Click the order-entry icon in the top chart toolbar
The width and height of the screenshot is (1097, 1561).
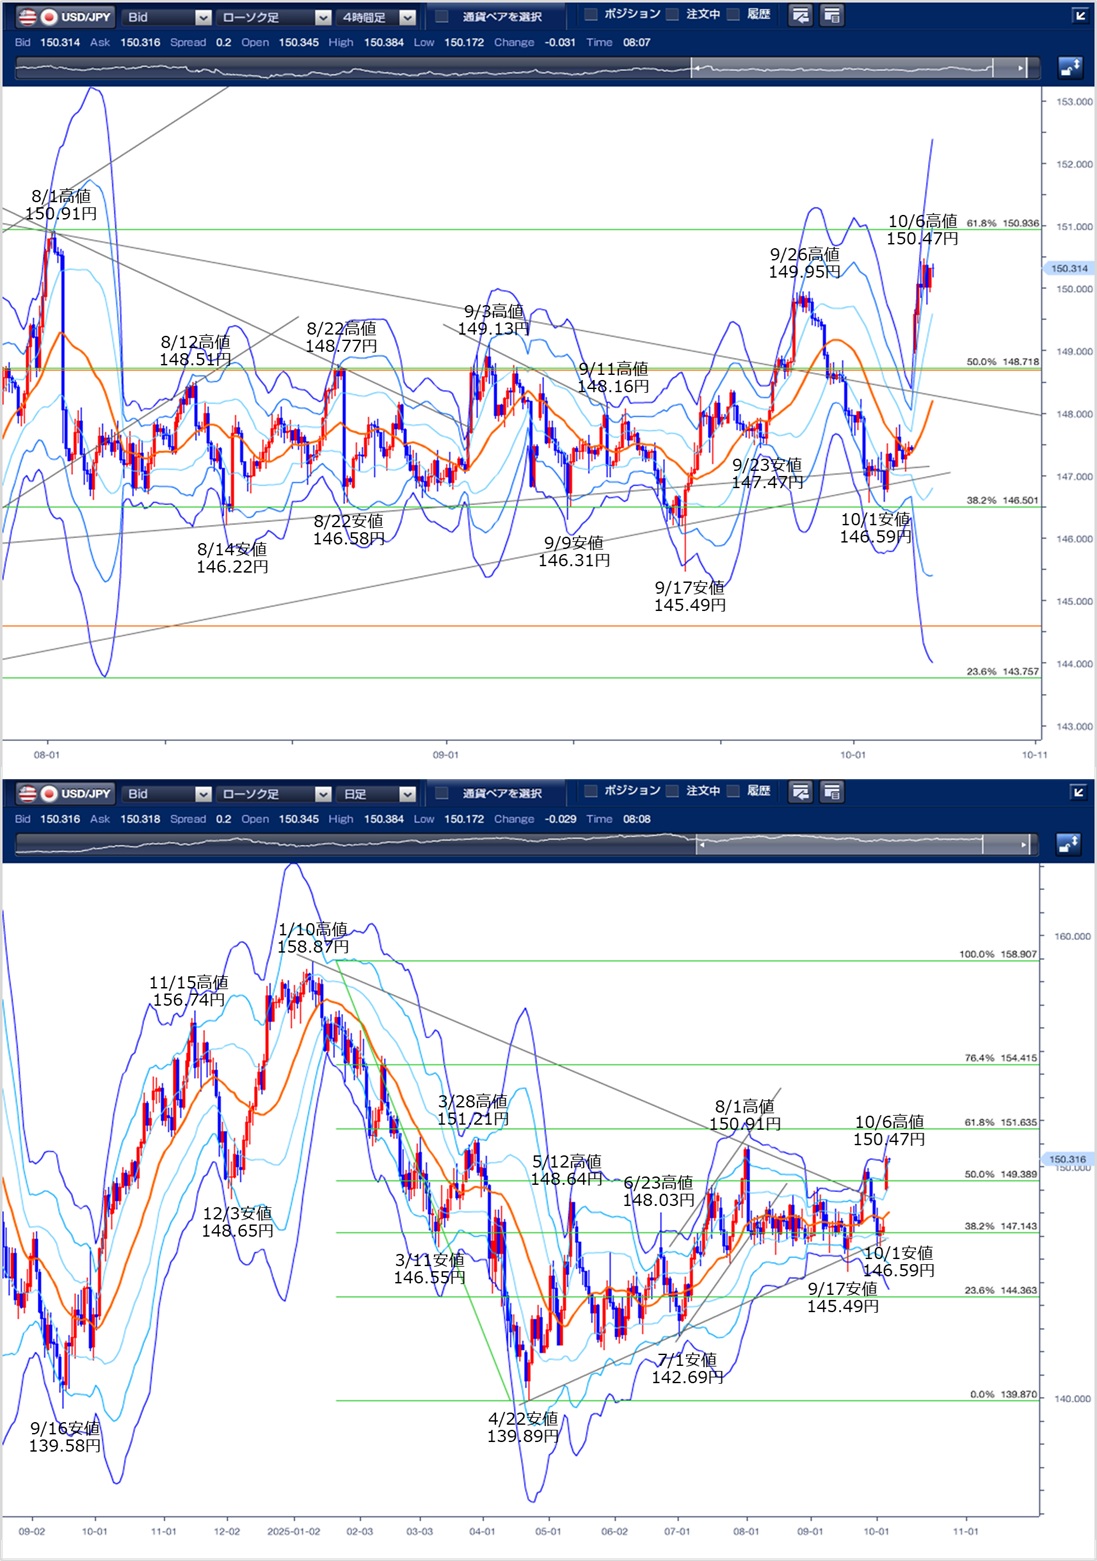[x=800, y=16]
